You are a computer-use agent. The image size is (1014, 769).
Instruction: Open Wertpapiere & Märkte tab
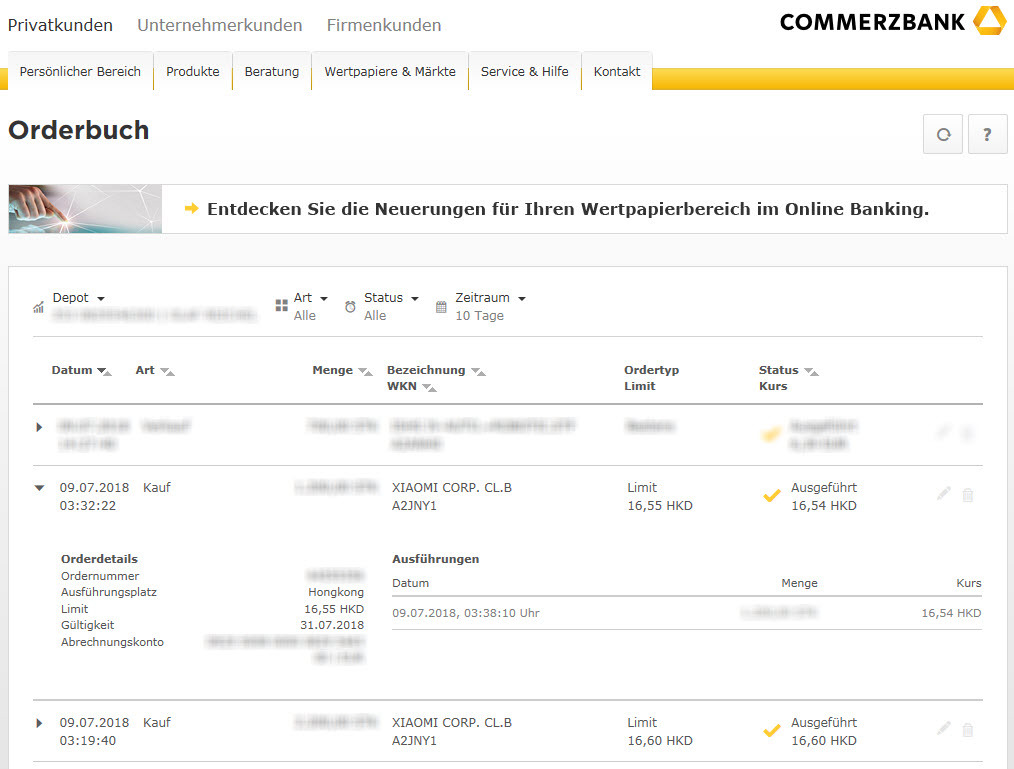point(390,71)
